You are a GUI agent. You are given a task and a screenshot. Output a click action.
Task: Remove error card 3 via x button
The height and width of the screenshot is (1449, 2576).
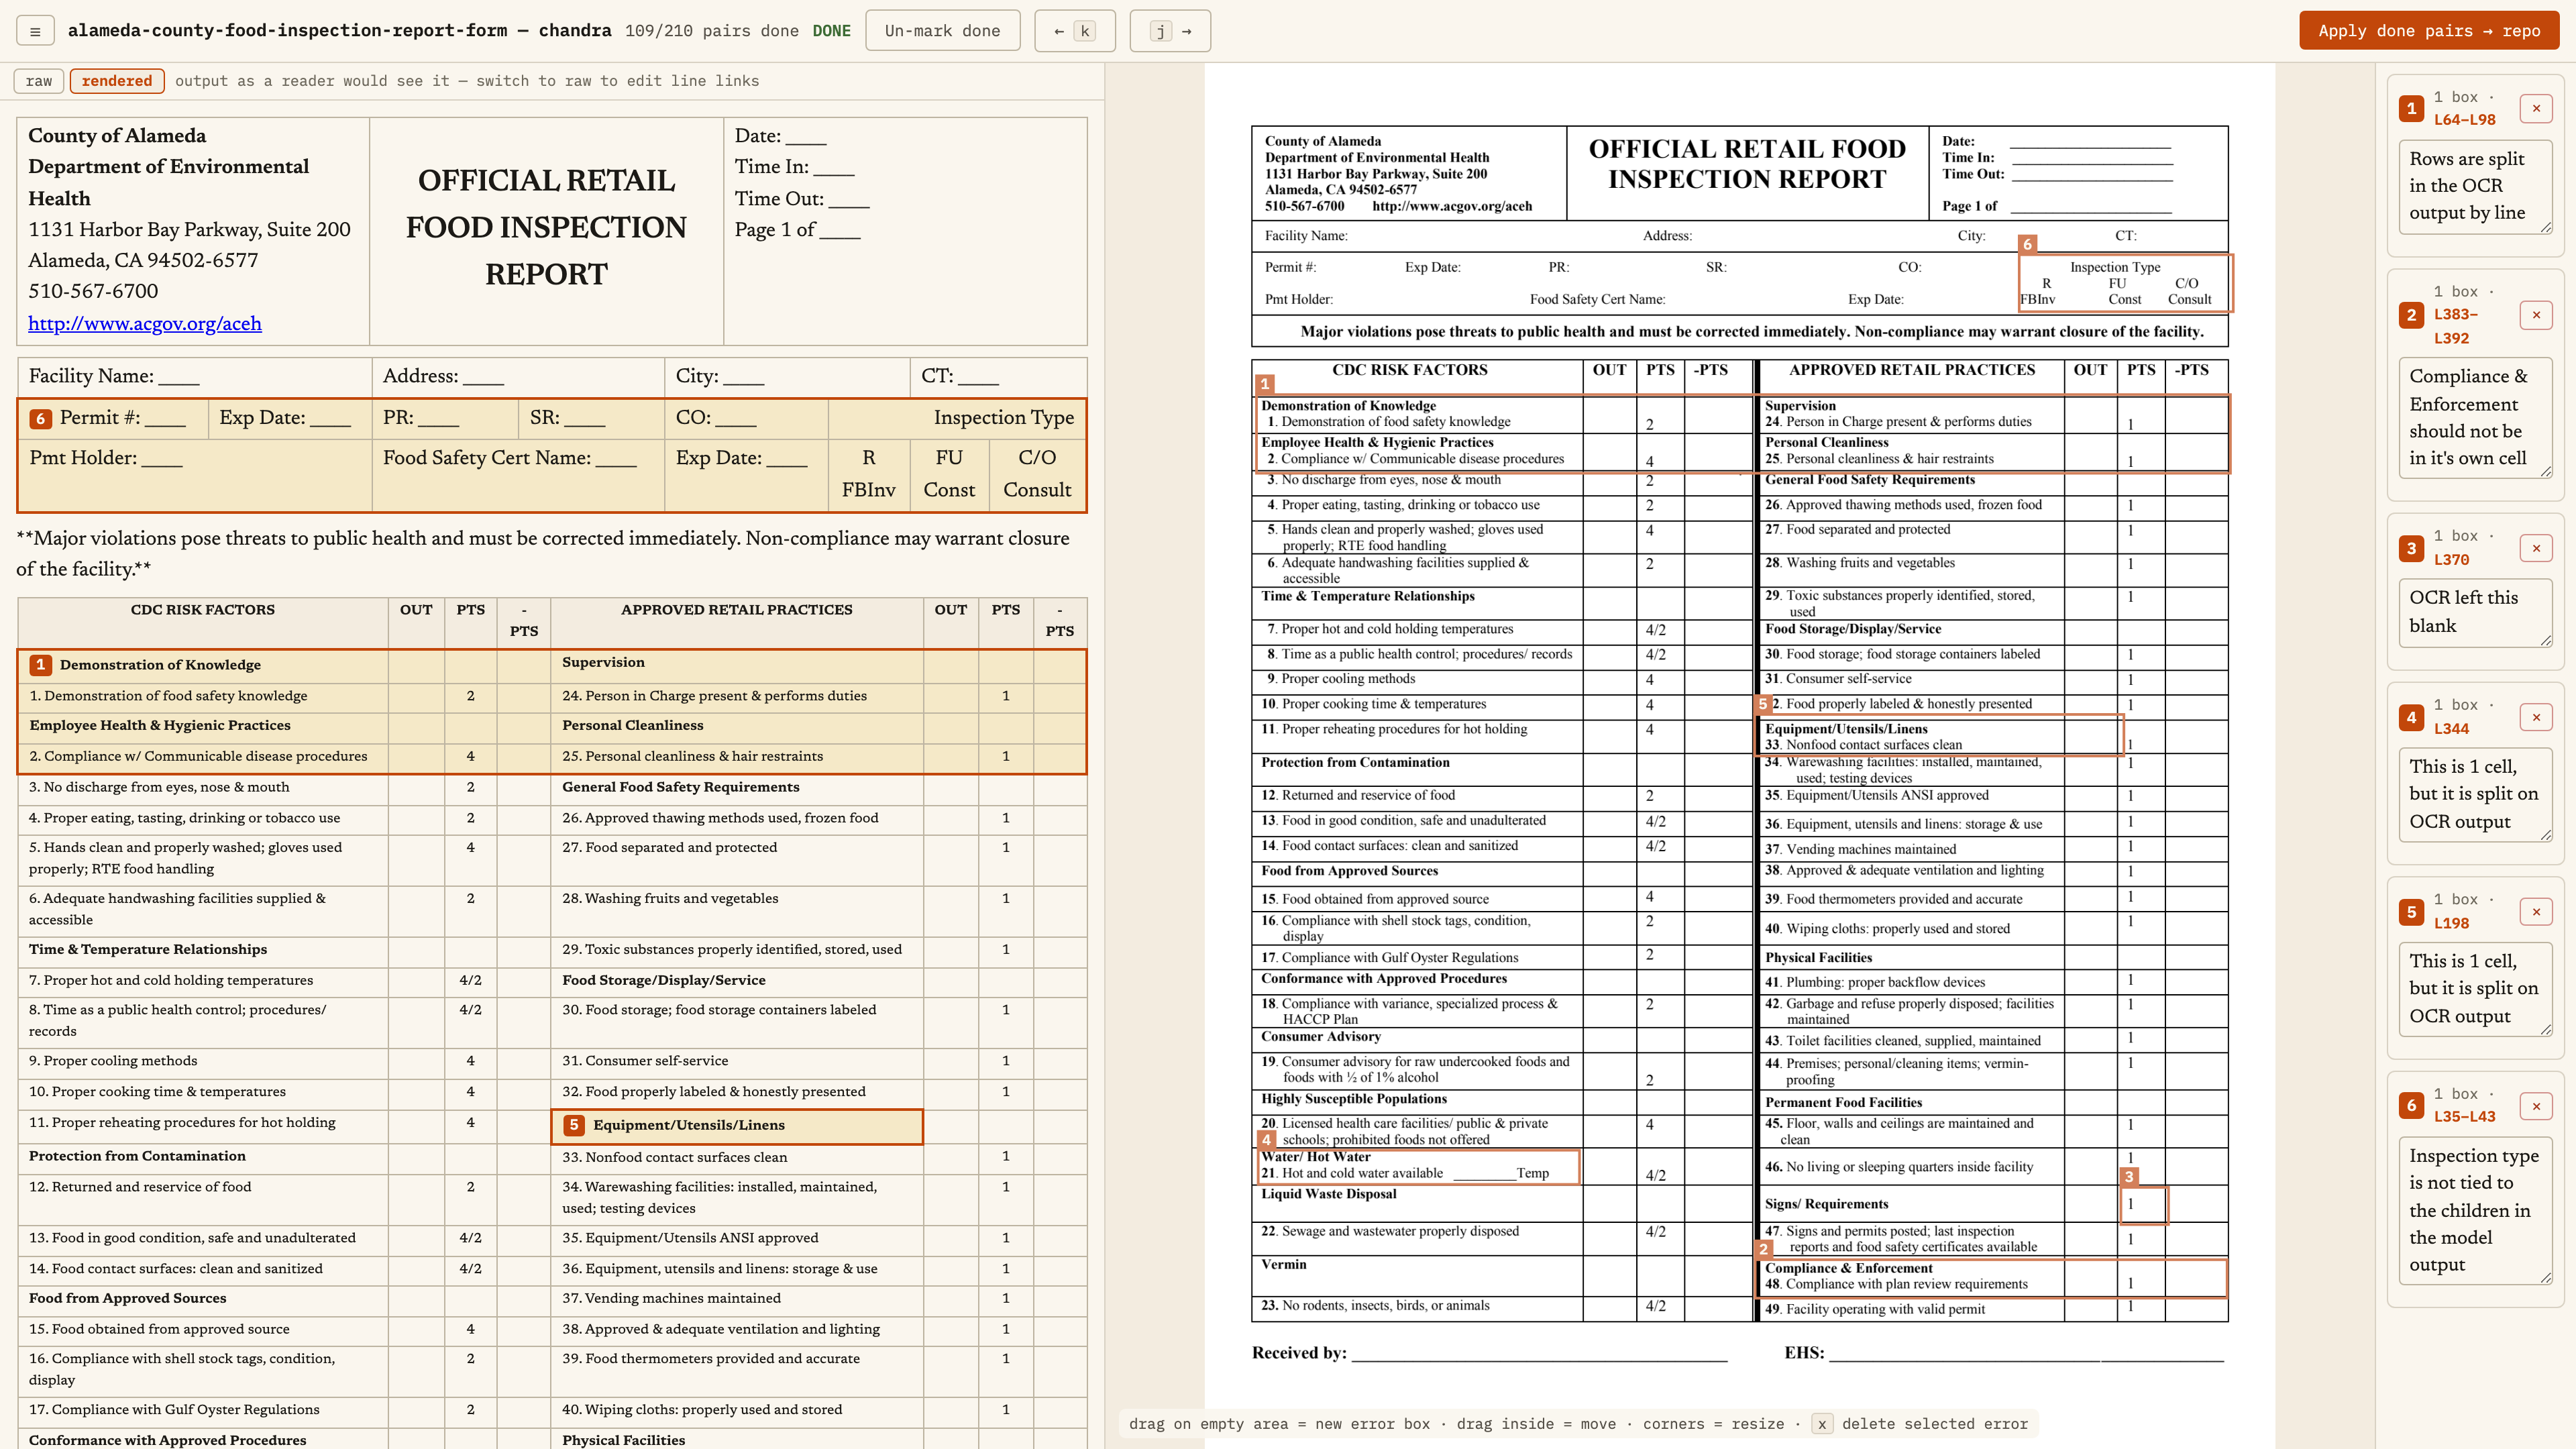pyautogui.click(x=2536, y=548)
